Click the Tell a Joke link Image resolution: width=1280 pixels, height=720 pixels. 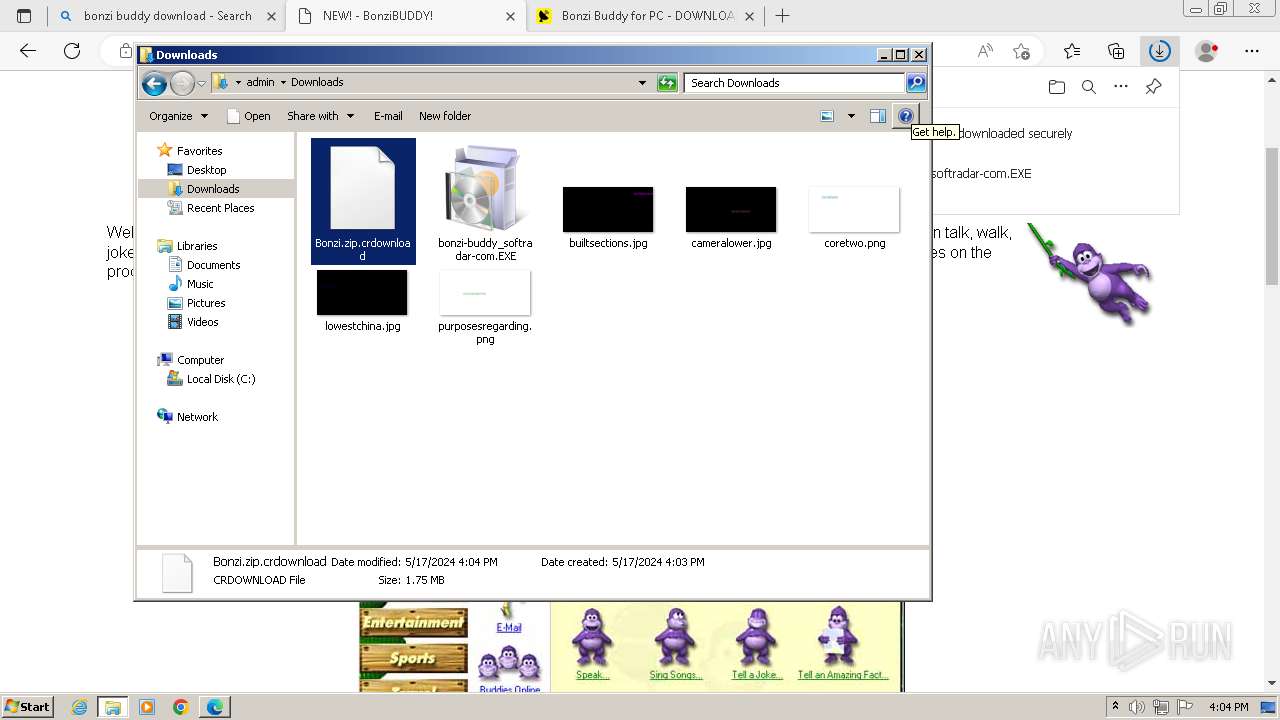(756, 675)
